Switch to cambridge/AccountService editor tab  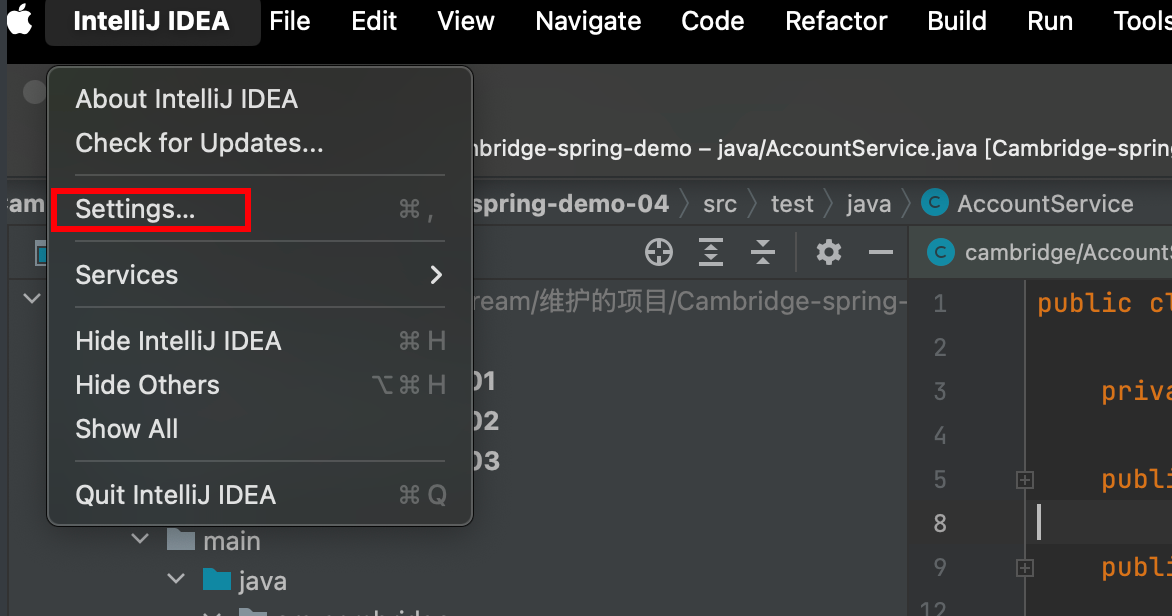[1050, 253]
